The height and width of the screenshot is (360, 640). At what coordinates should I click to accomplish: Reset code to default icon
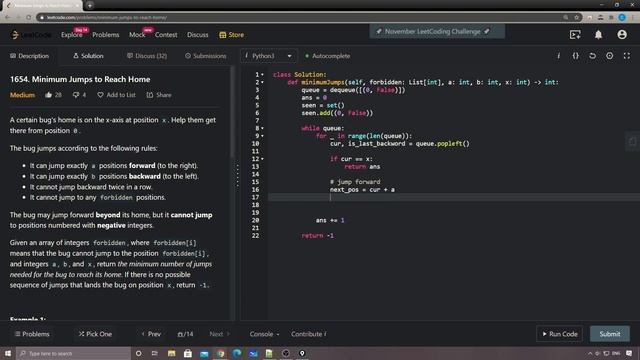click(593, 56)
